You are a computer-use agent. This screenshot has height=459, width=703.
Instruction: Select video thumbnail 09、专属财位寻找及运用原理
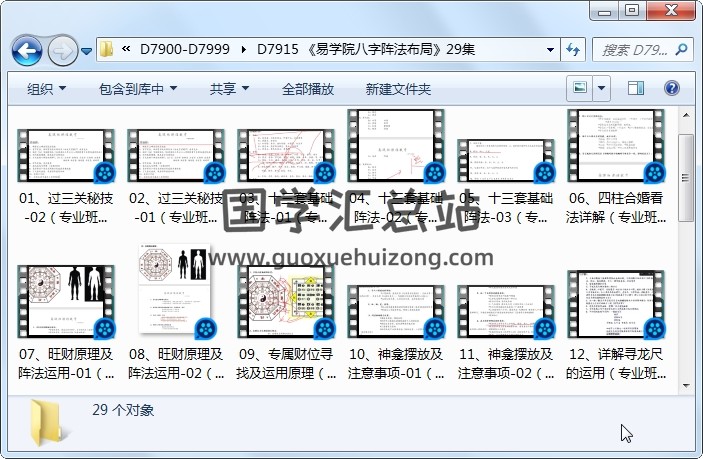tap(286, 302)
